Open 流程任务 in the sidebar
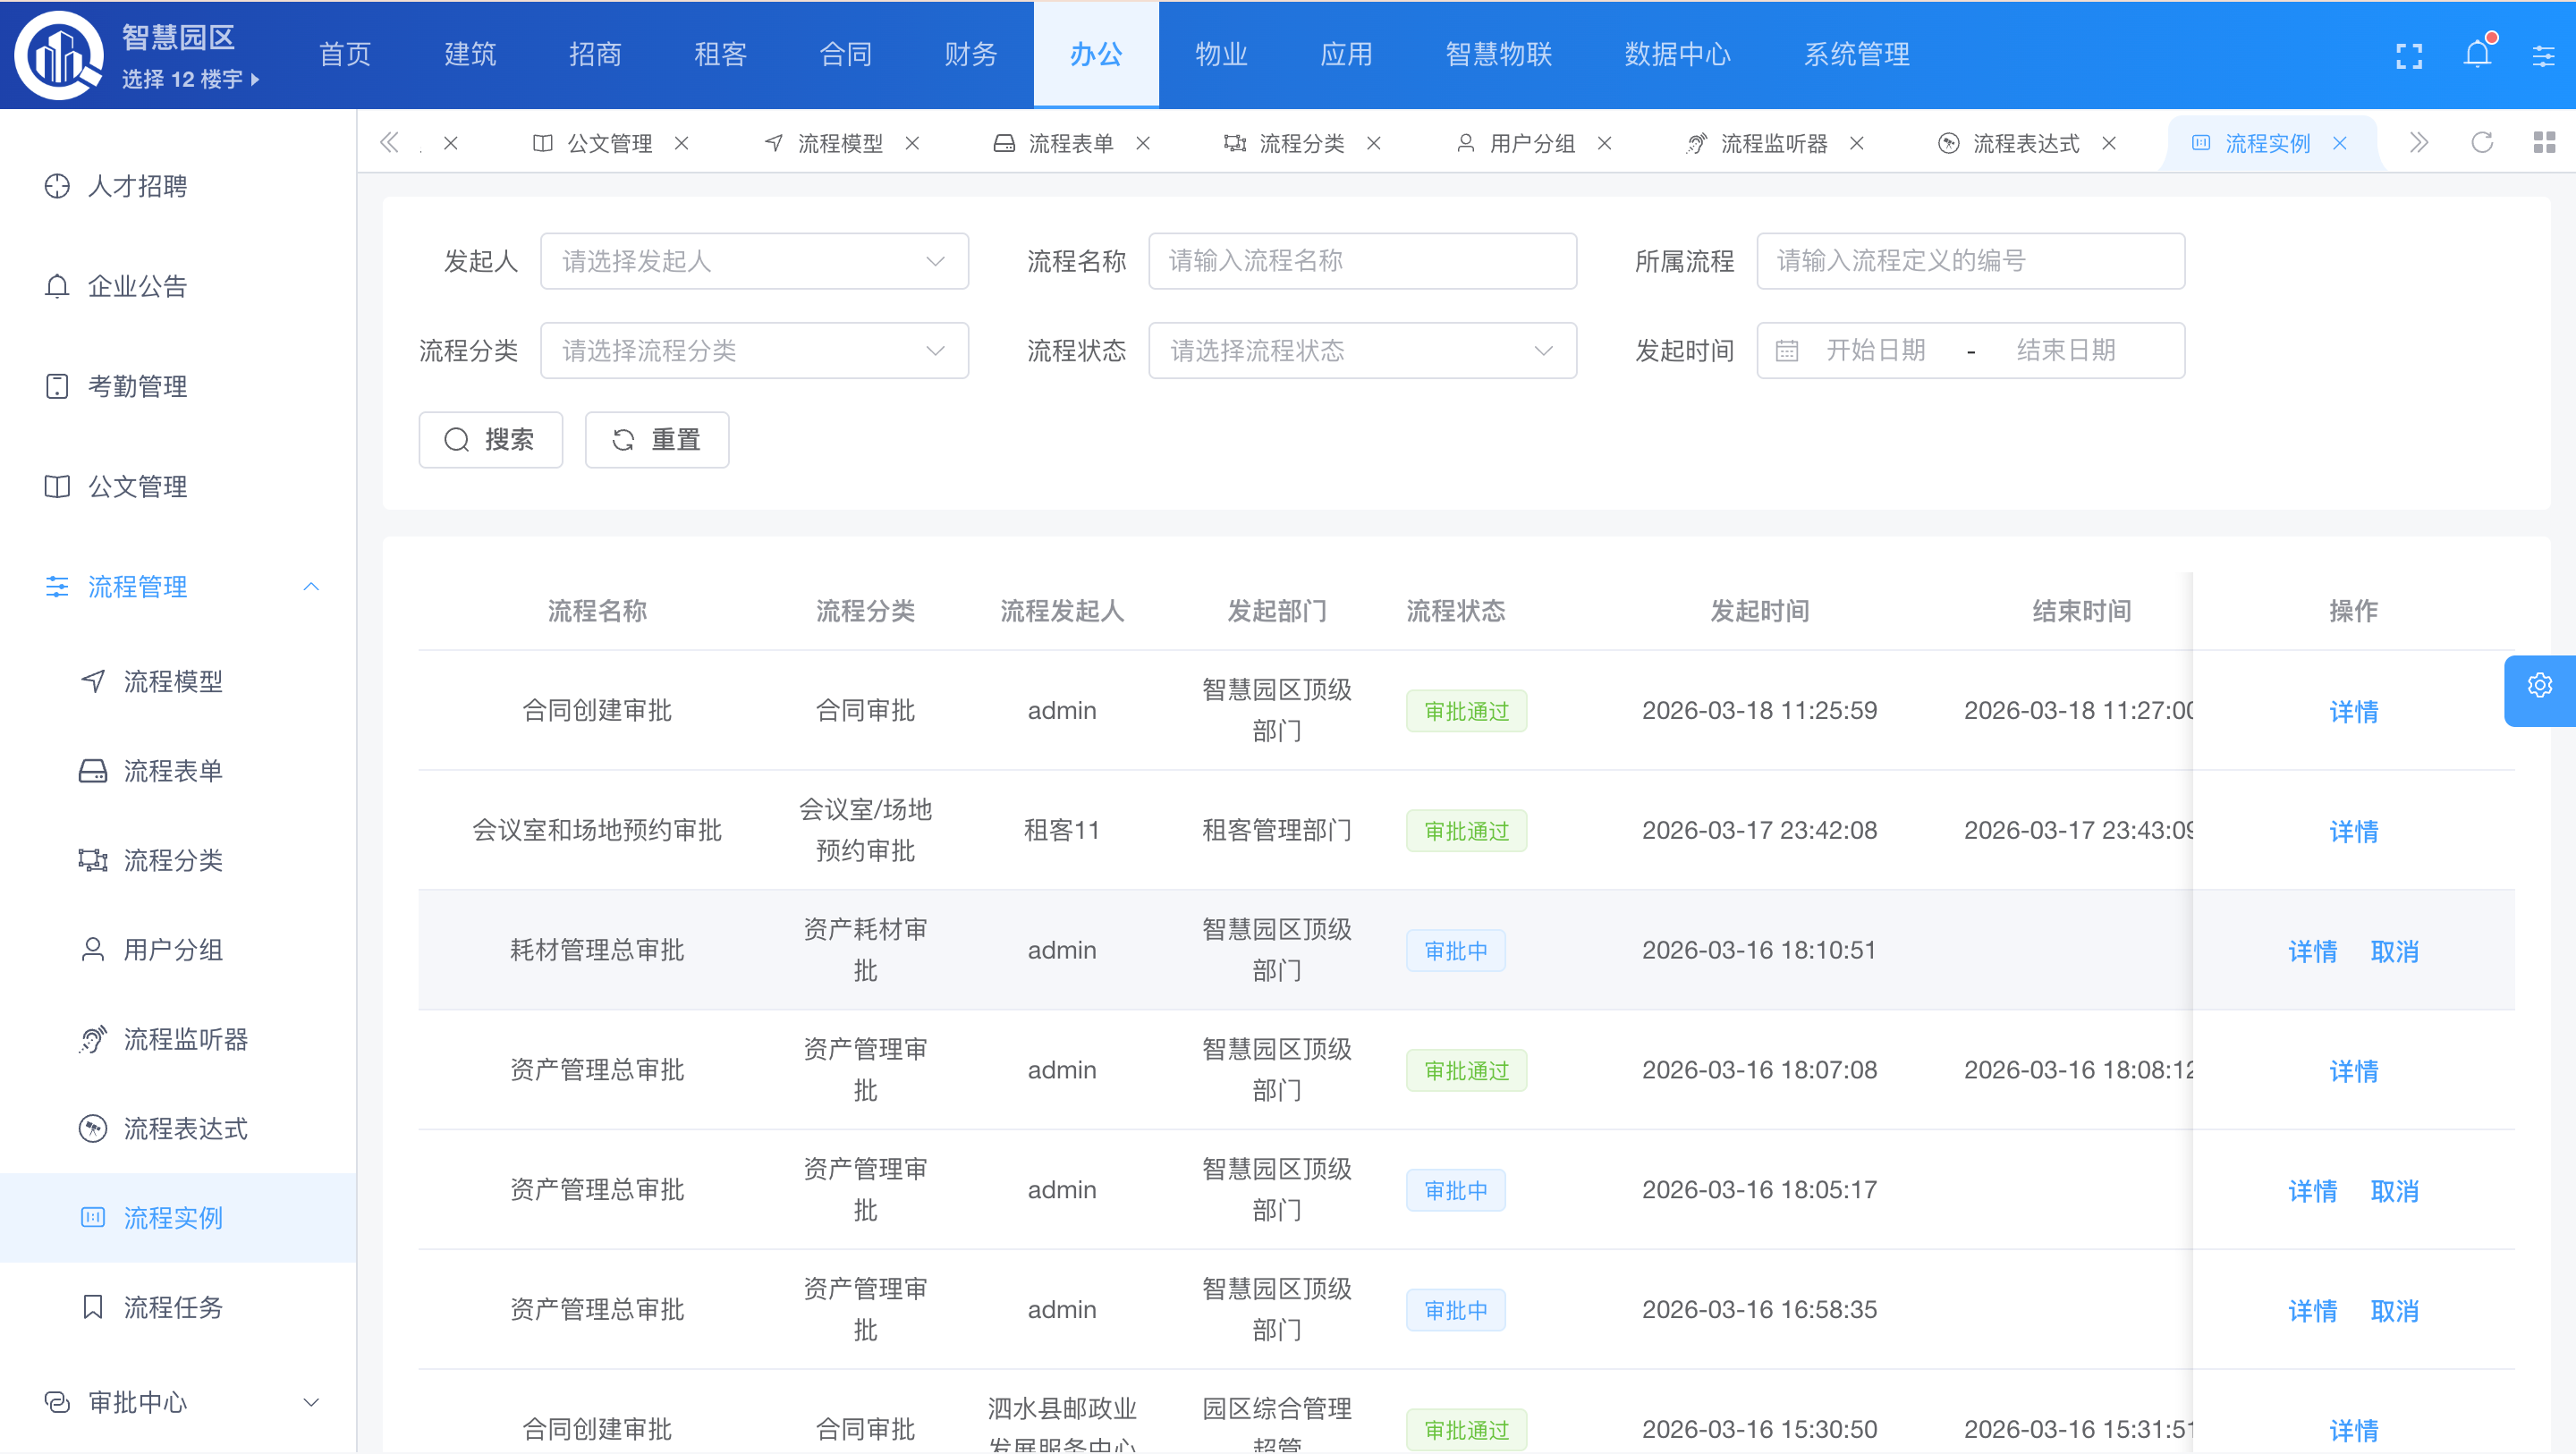The height and width of the screenshot is (1454, 2576). [173, 1307]
